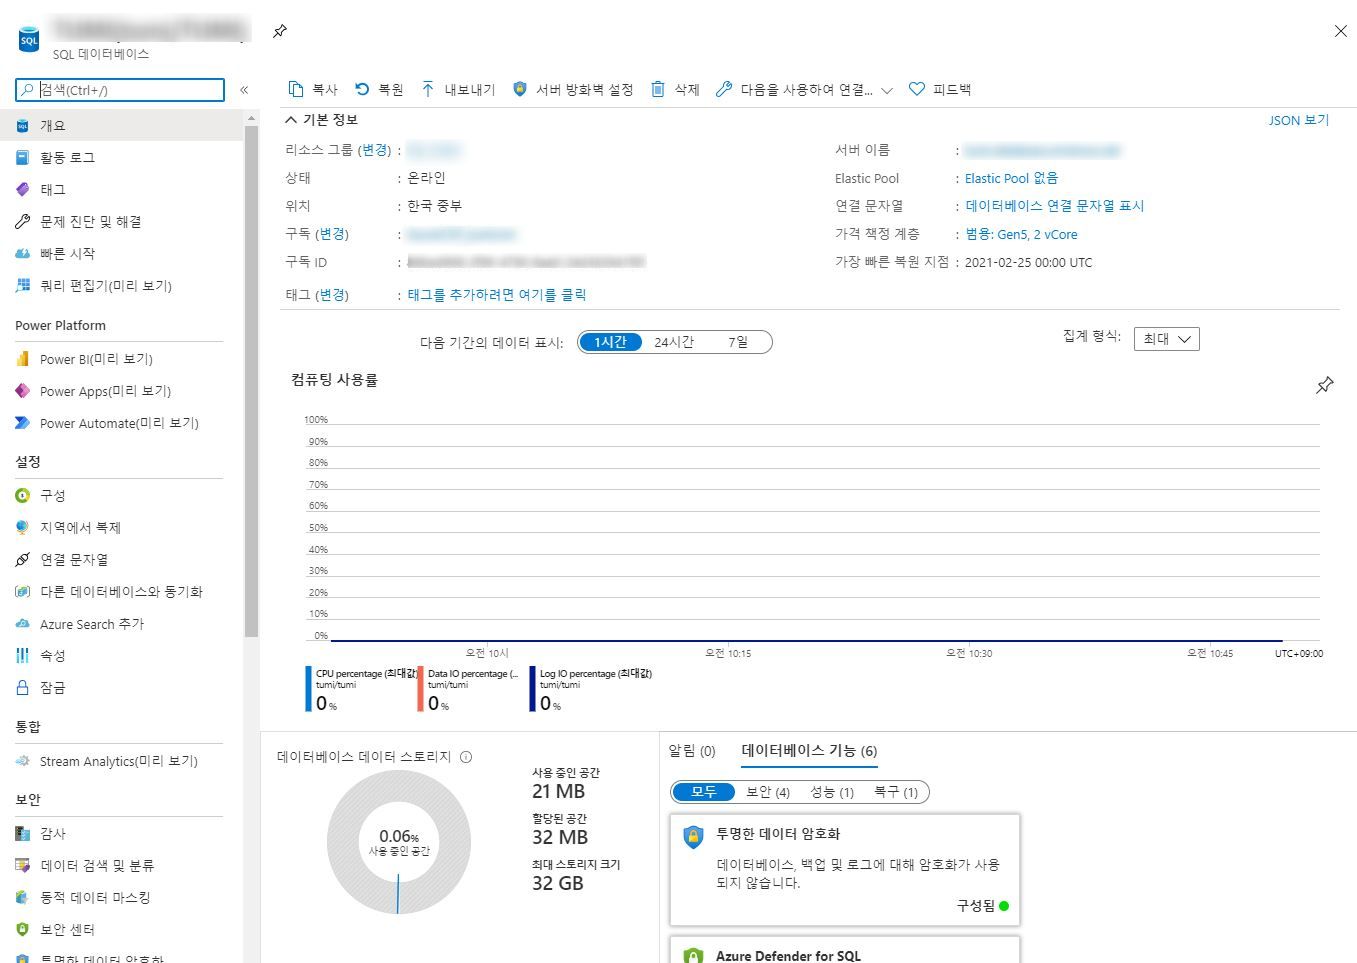The image size is (1357, 963).
Task: Expand 다음을 사용하여 연결 dropdown
Action: [886, 90]
